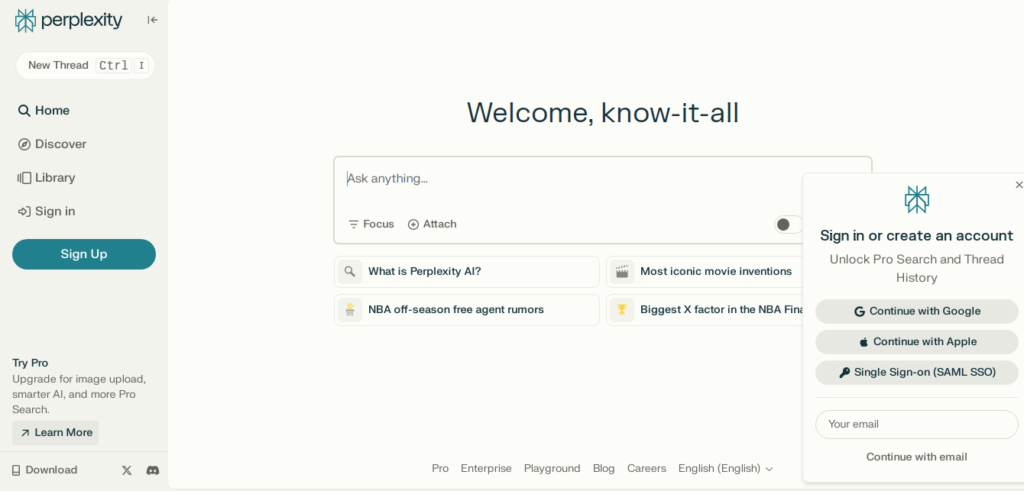Viewport: 1024px width, 491px height.
Task: Click the Attach plus icon
Action: [x=413, y=225]
